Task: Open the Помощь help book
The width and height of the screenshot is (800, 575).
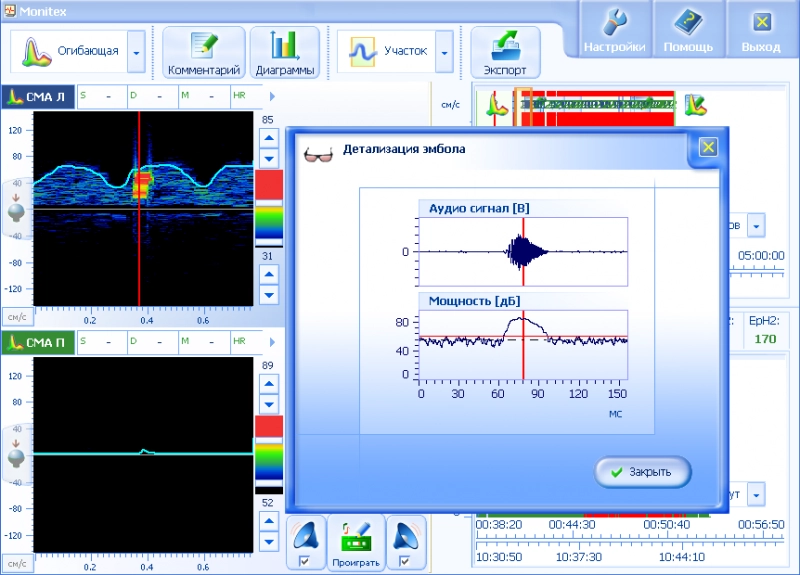Action: coord(688,29)
